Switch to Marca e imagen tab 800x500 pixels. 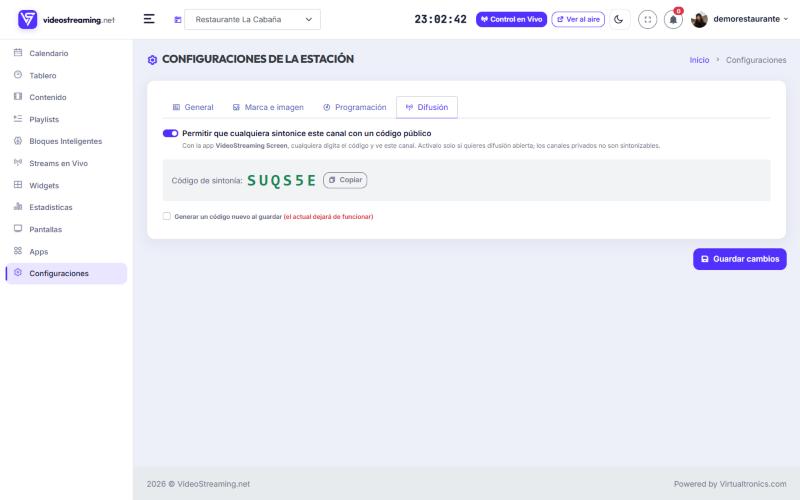(268, 107)
